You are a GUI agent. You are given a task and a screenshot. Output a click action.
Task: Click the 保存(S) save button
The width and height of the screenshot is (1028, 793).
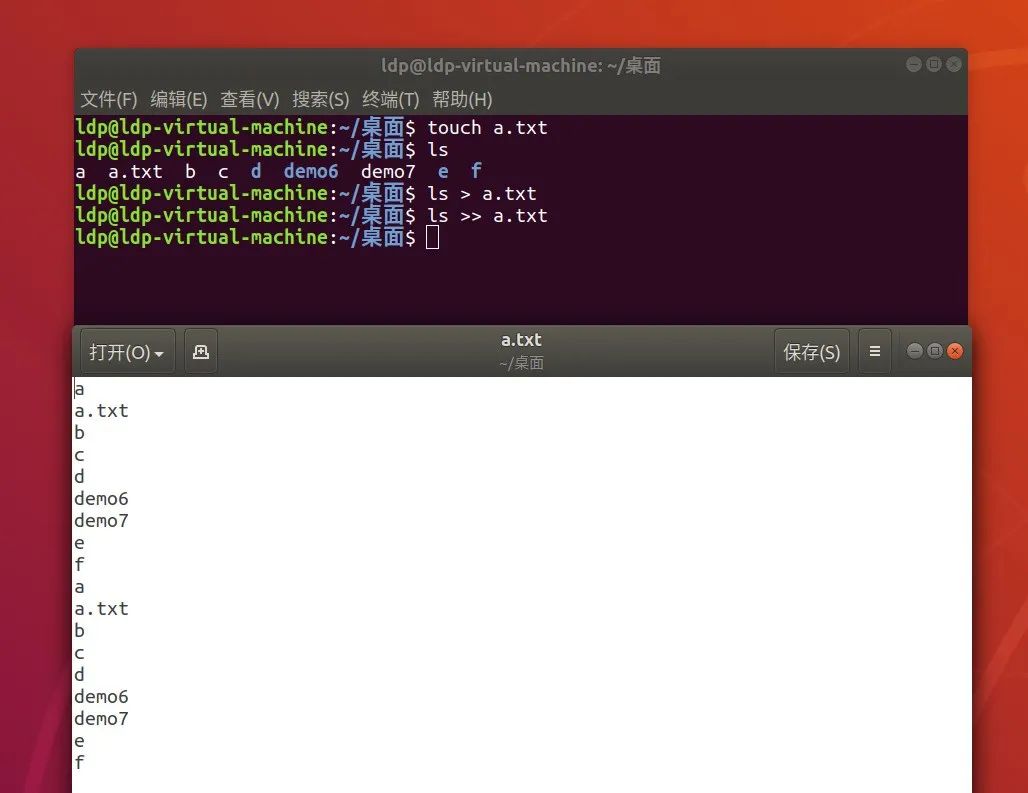812,352
